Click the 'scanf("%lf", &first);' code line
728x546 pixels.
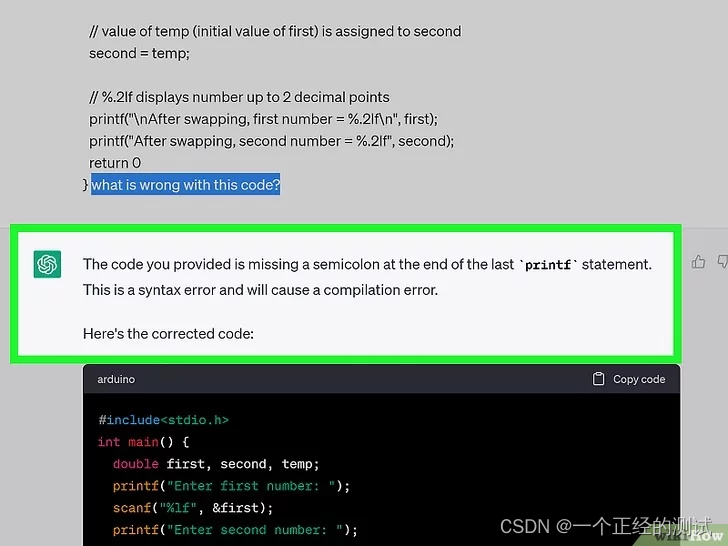click(193, 507)
